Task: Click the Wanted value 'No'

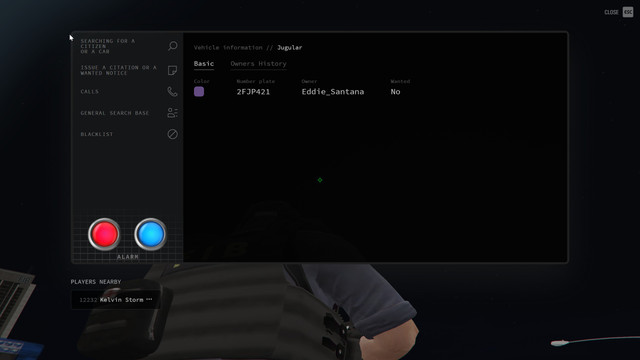Action: pyautogui.click(x=395, y=92)
